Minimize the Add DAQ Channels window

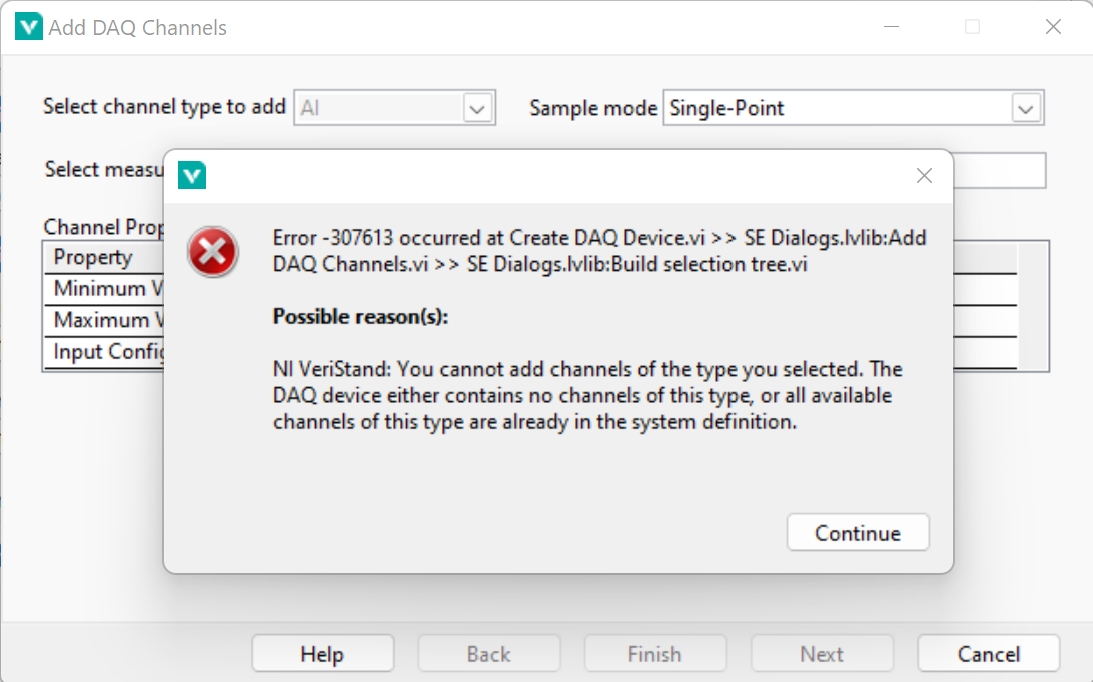coord(892,26)
